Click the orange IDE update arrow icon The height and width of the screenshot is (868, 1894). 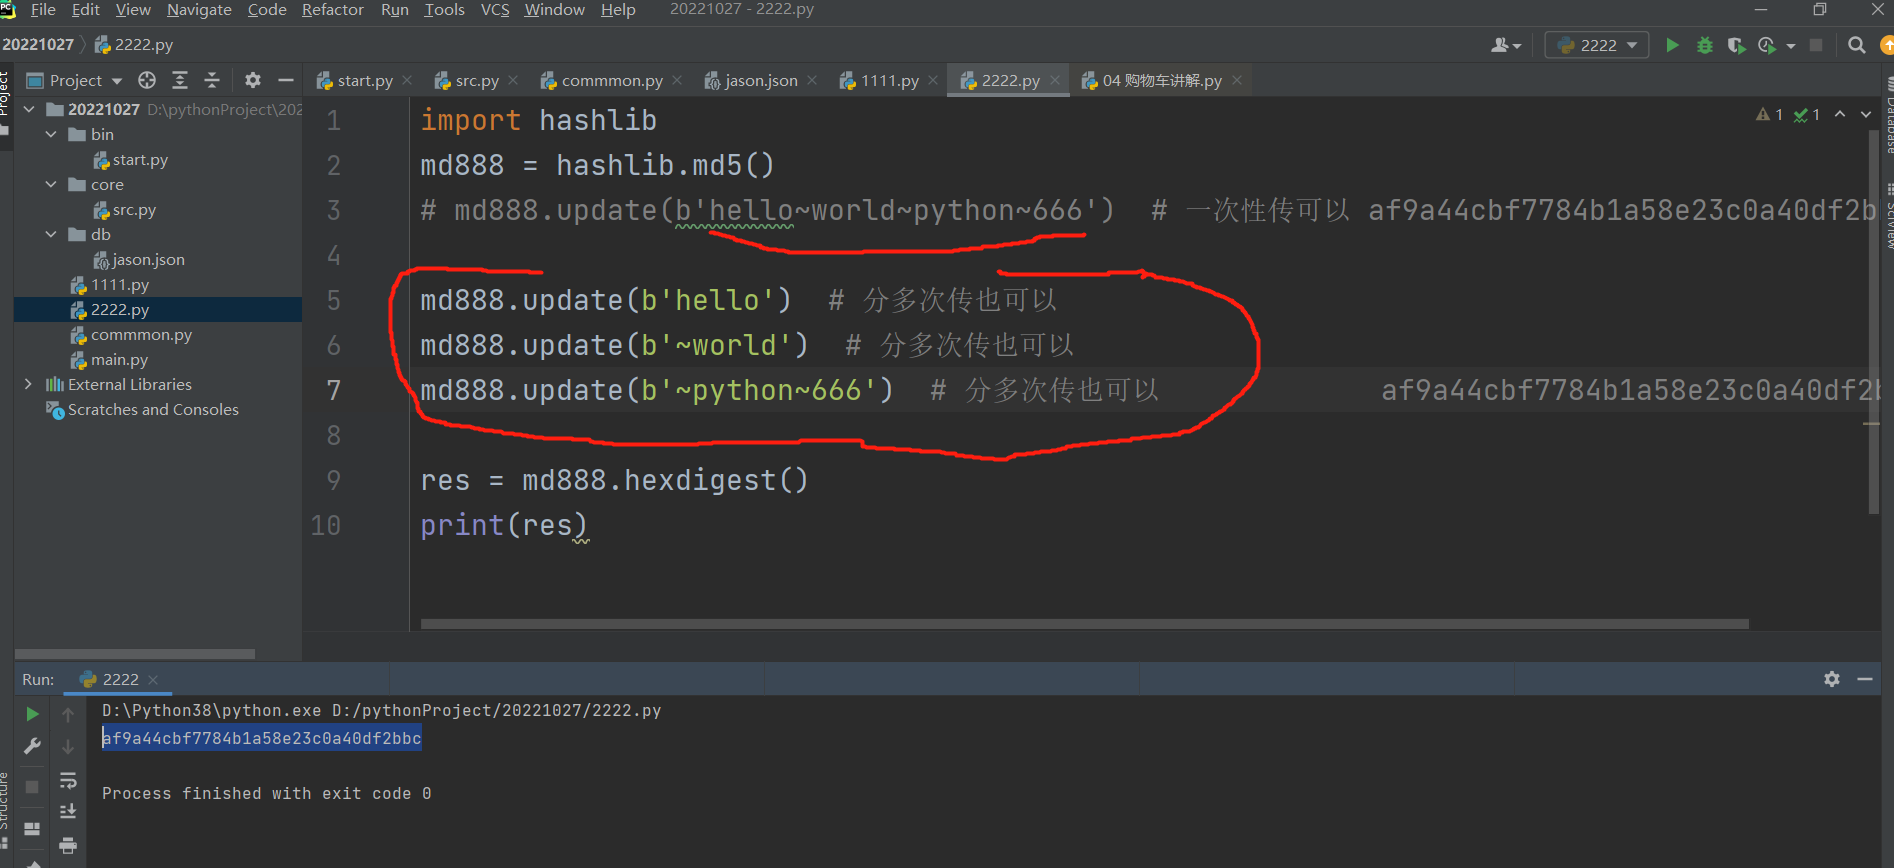tap(1886, 45)
